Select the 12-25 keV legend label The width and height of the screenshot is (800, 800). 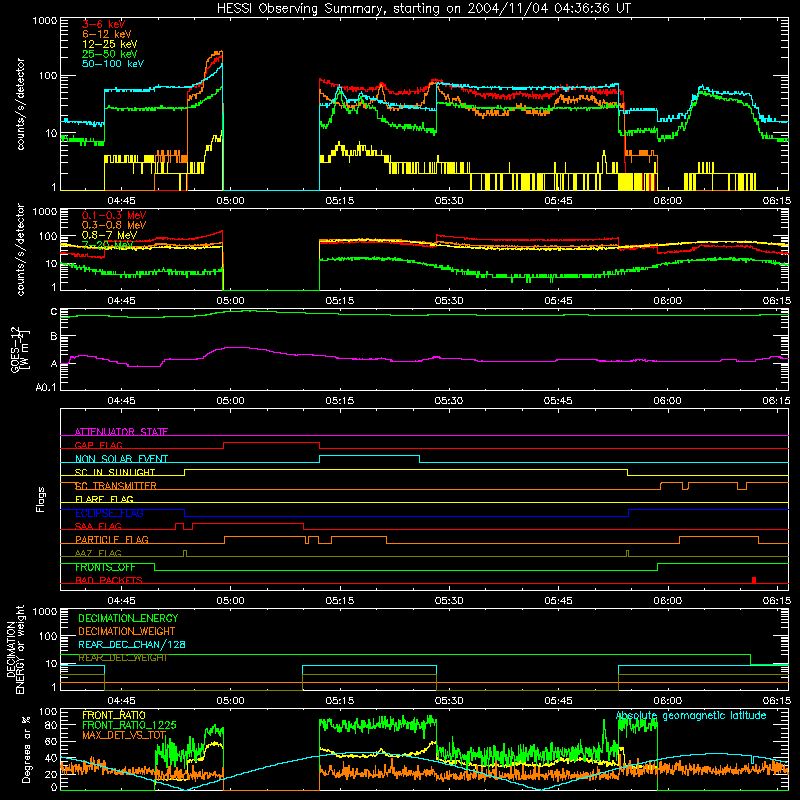pyautogui.click(x=110, y=44)
